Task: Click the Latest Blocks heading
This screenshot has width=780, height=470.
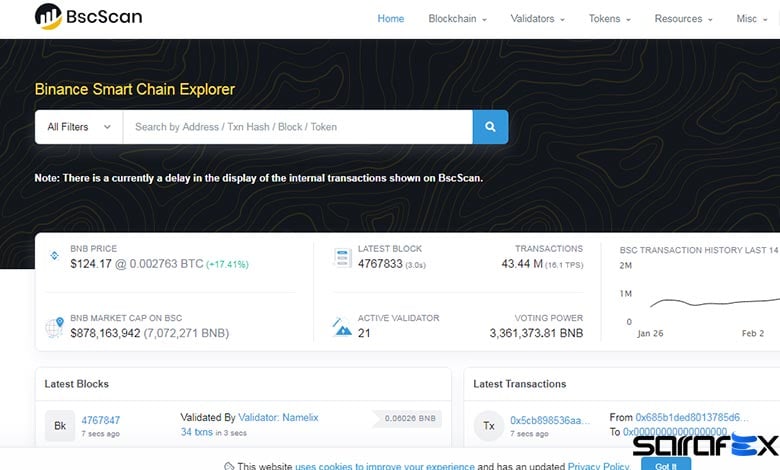Action: [x=76, y=384]
